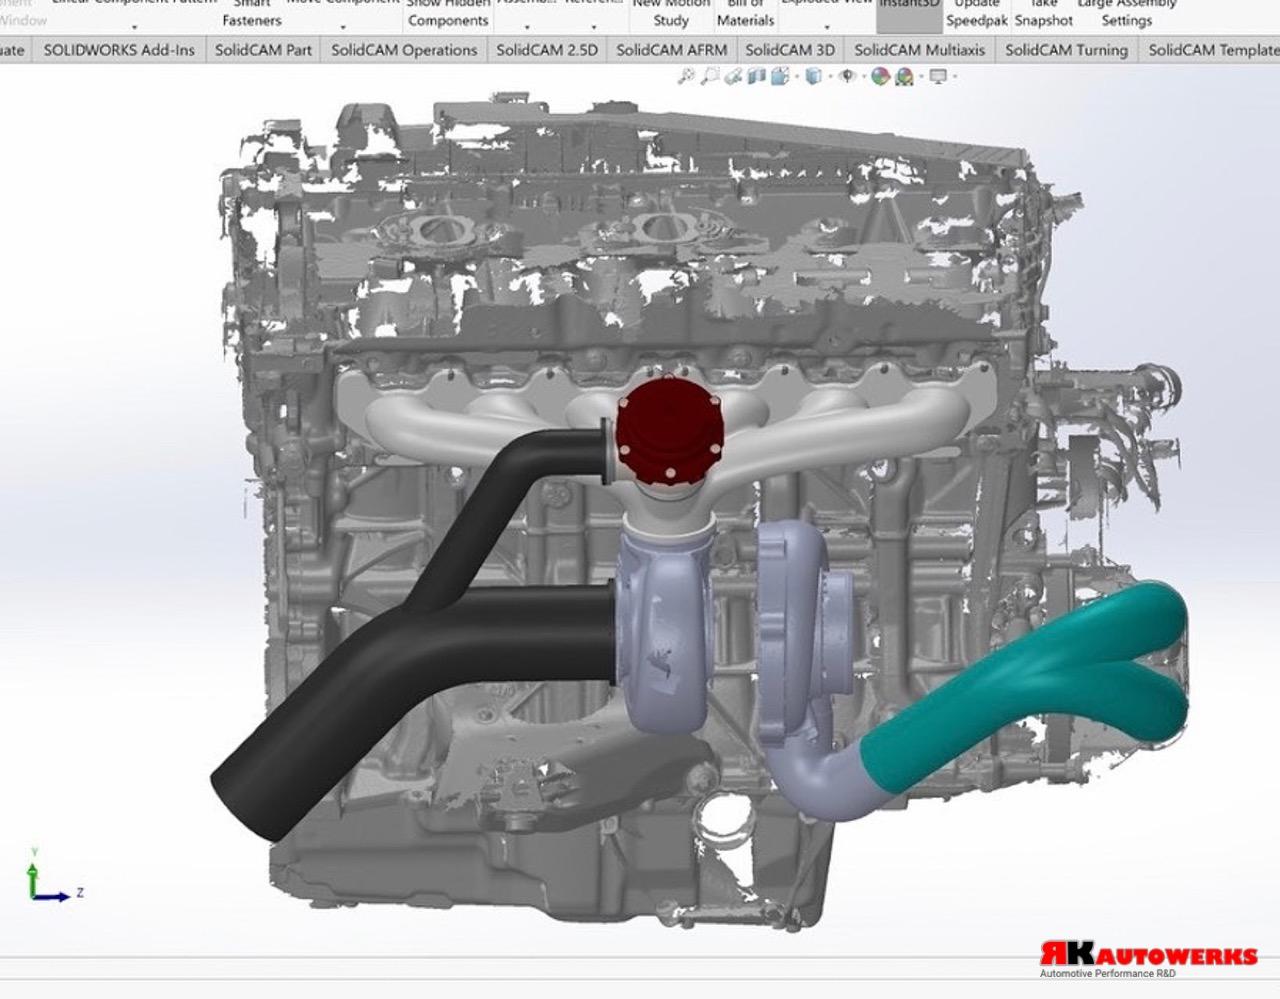
Task: Click the View Settings monitor icon
Action: [938, 76]
